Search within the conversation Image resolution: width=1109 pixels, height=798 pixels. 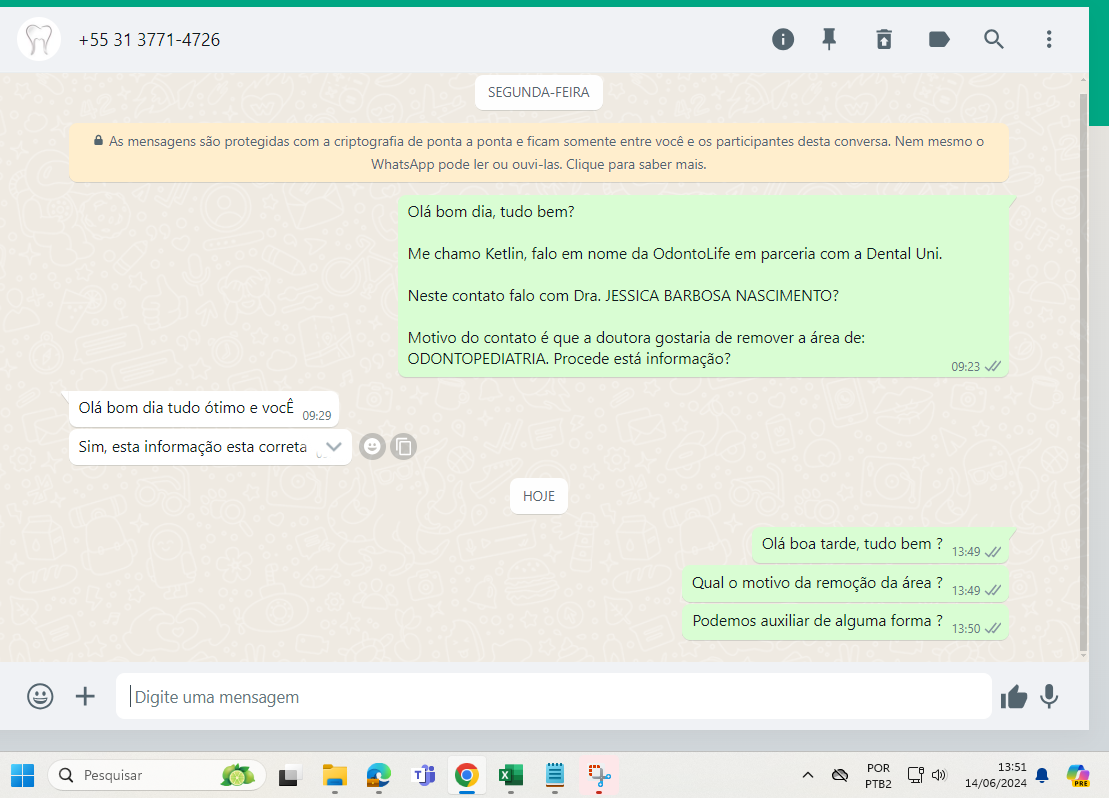click(994, 40)
